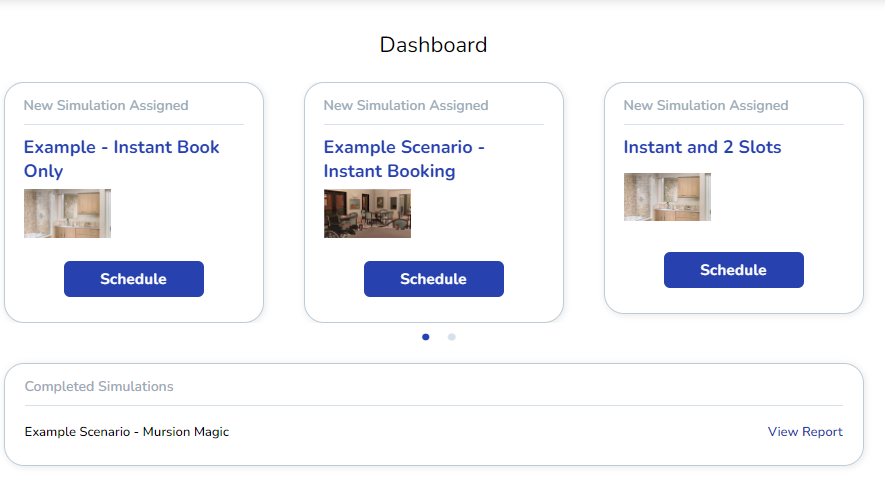Go to the first carousel page dot
This screenshot has width=885, height=482.
(426, 337)
